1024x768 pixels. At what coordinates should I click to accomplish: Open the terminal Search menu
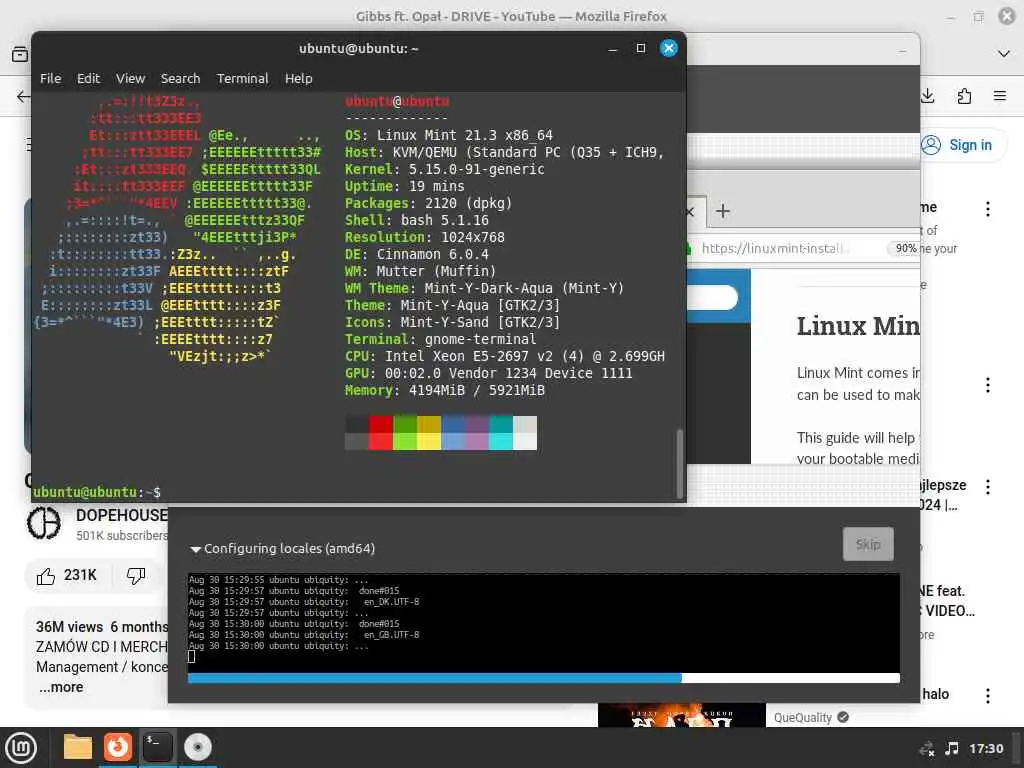pos(180,78)
